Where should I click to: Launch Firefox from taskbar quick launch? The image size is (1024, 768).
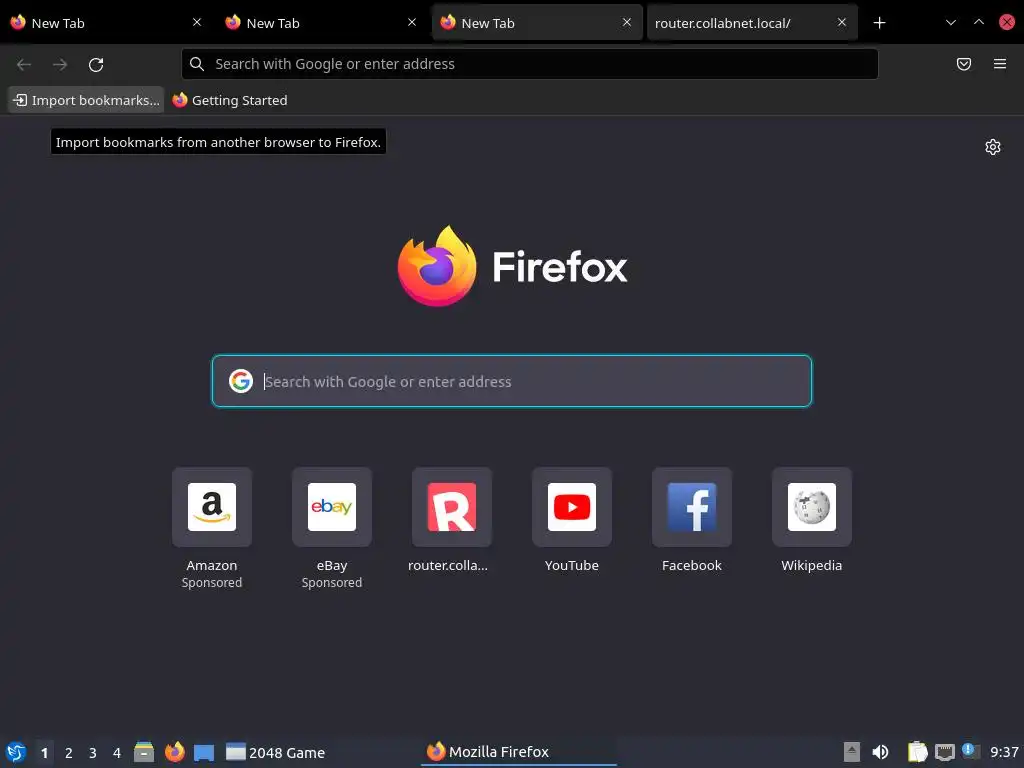174,752
